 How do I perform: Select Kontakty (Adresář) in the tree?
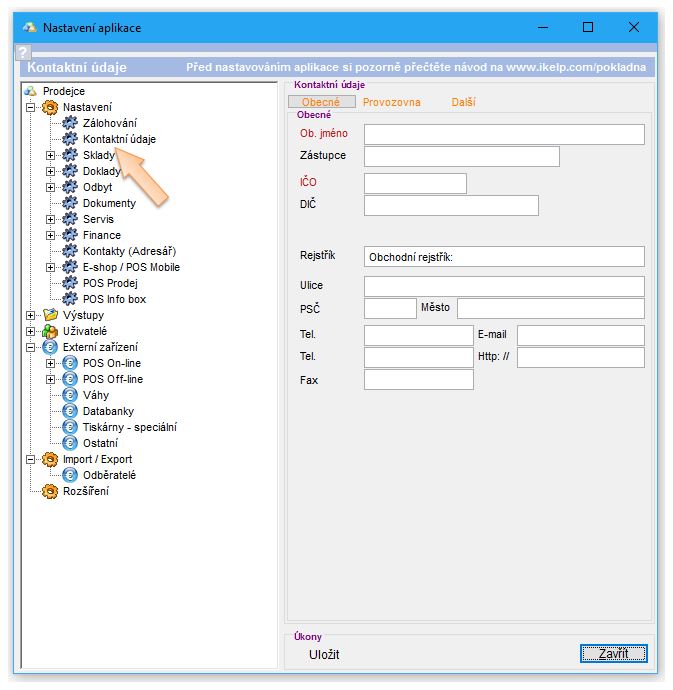point(129,251)
